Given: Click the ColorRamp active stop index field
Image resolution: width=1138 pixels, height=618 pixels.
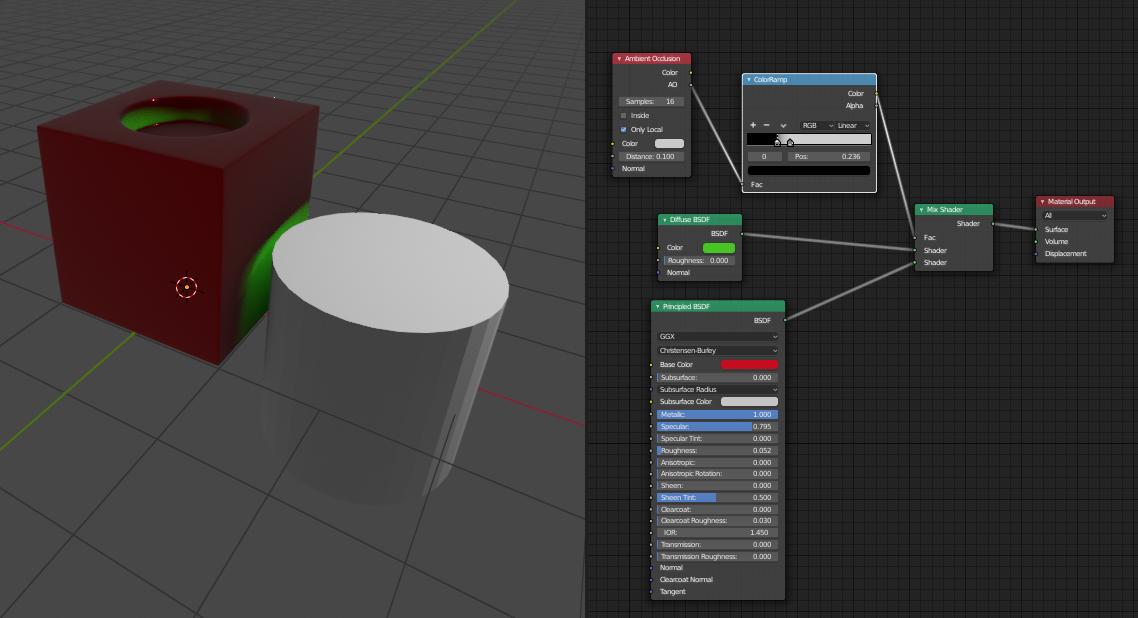Looking at the screenshot, I should click(x=764, y=157).
